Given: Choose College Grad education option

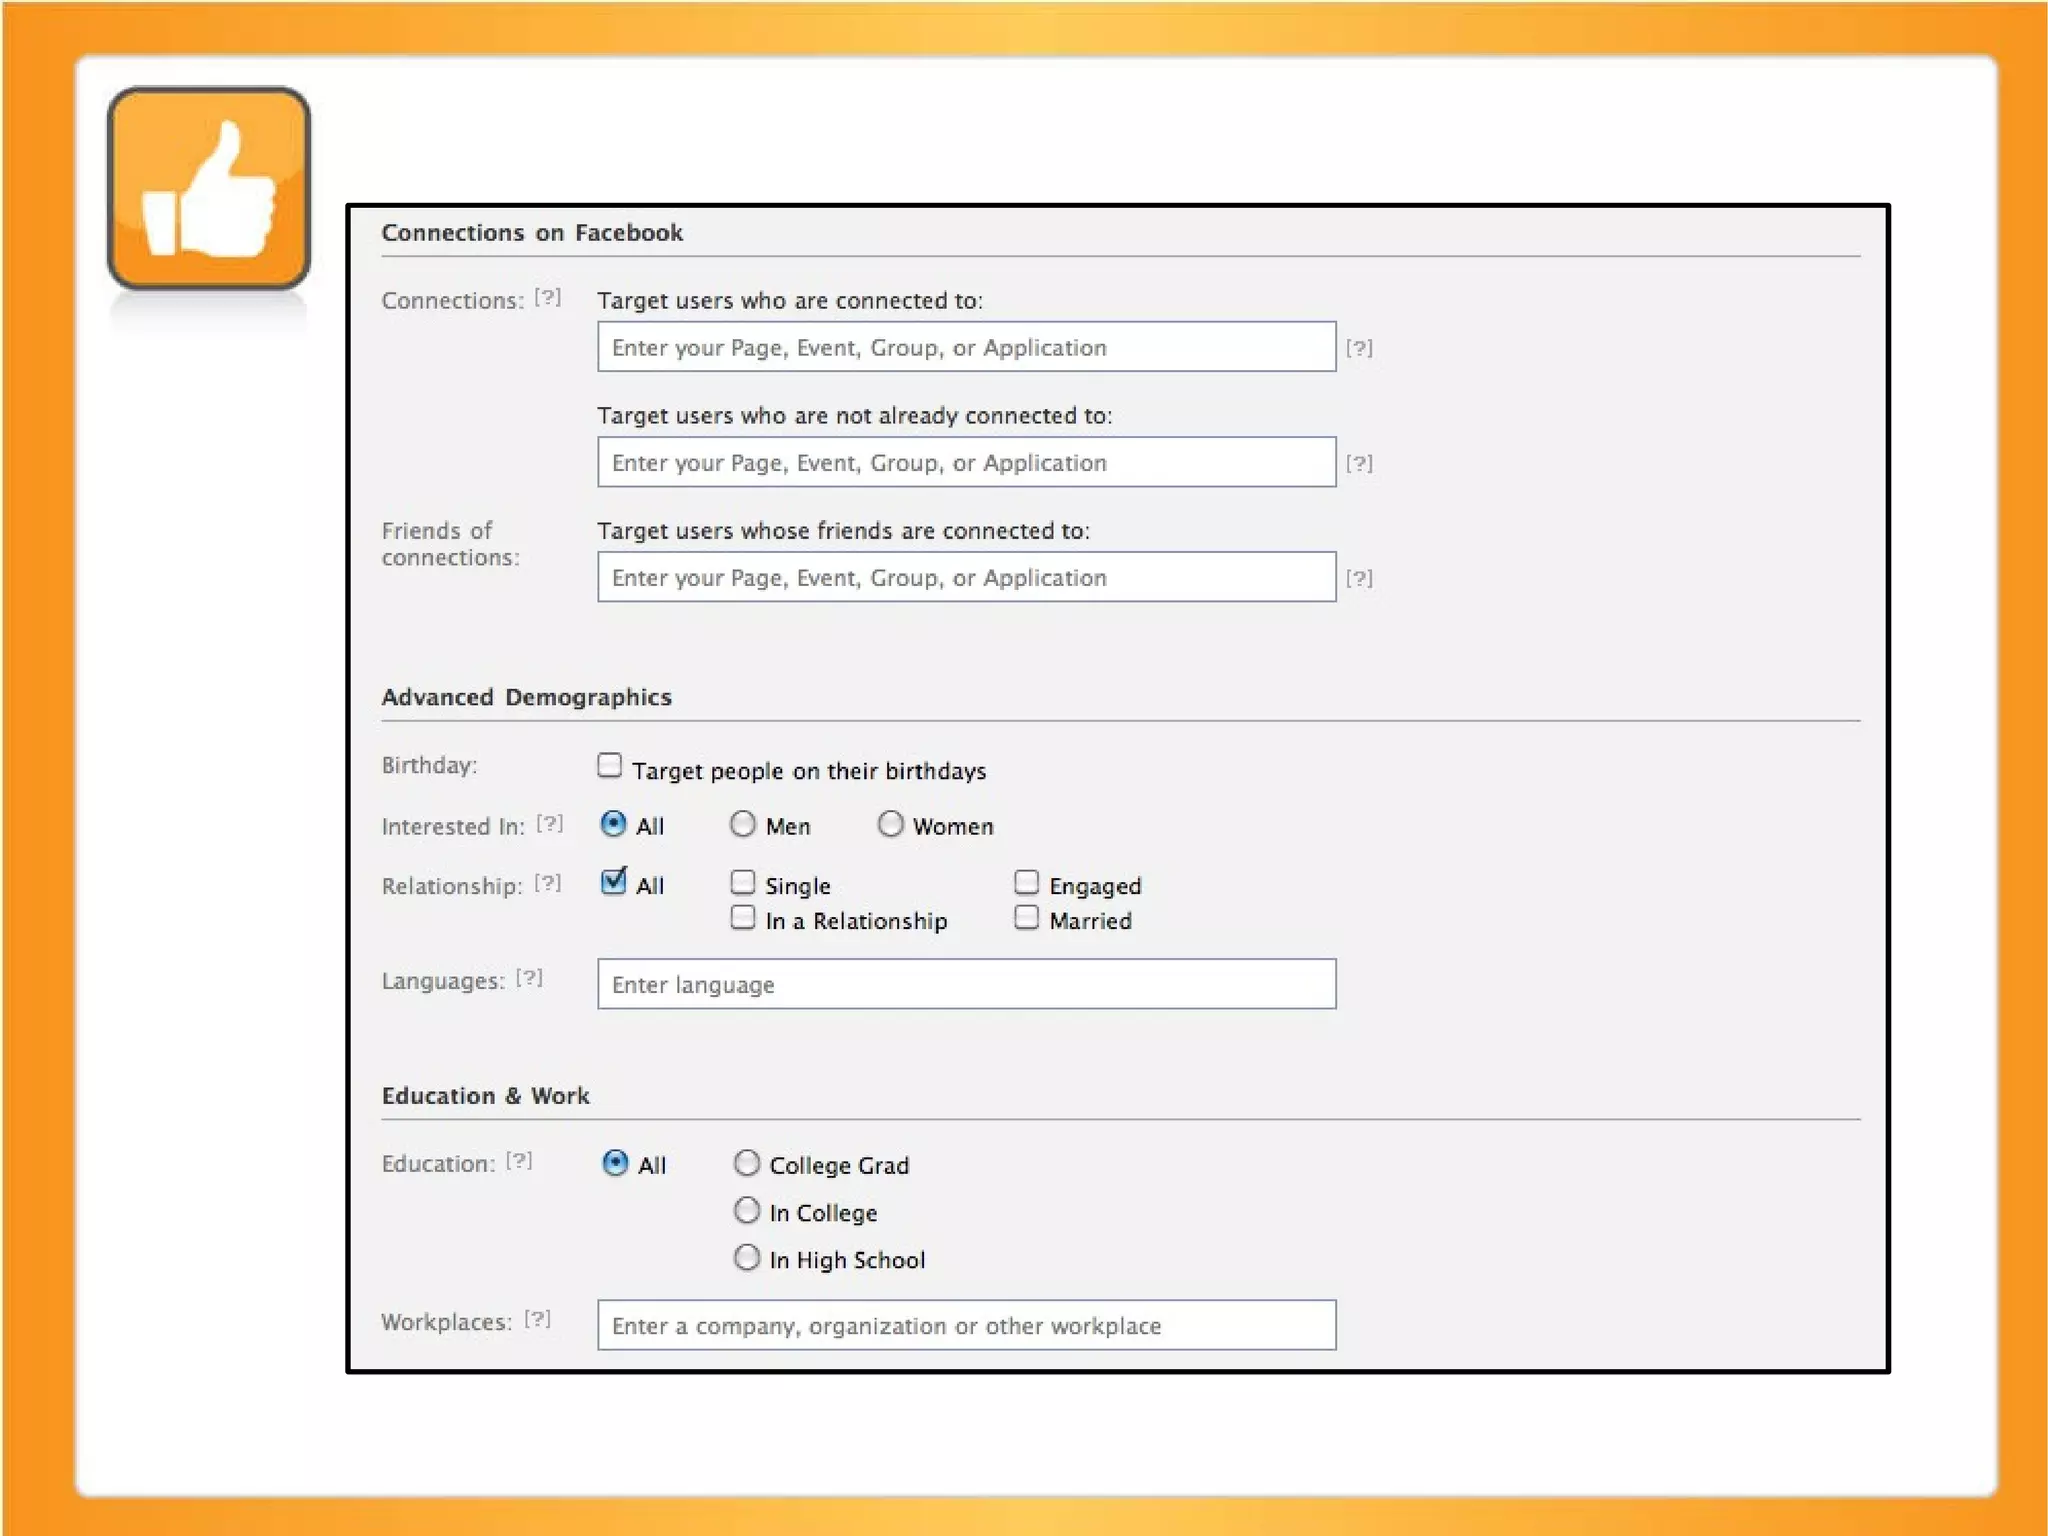Looking at the screenshot, I should point(746,1163).
